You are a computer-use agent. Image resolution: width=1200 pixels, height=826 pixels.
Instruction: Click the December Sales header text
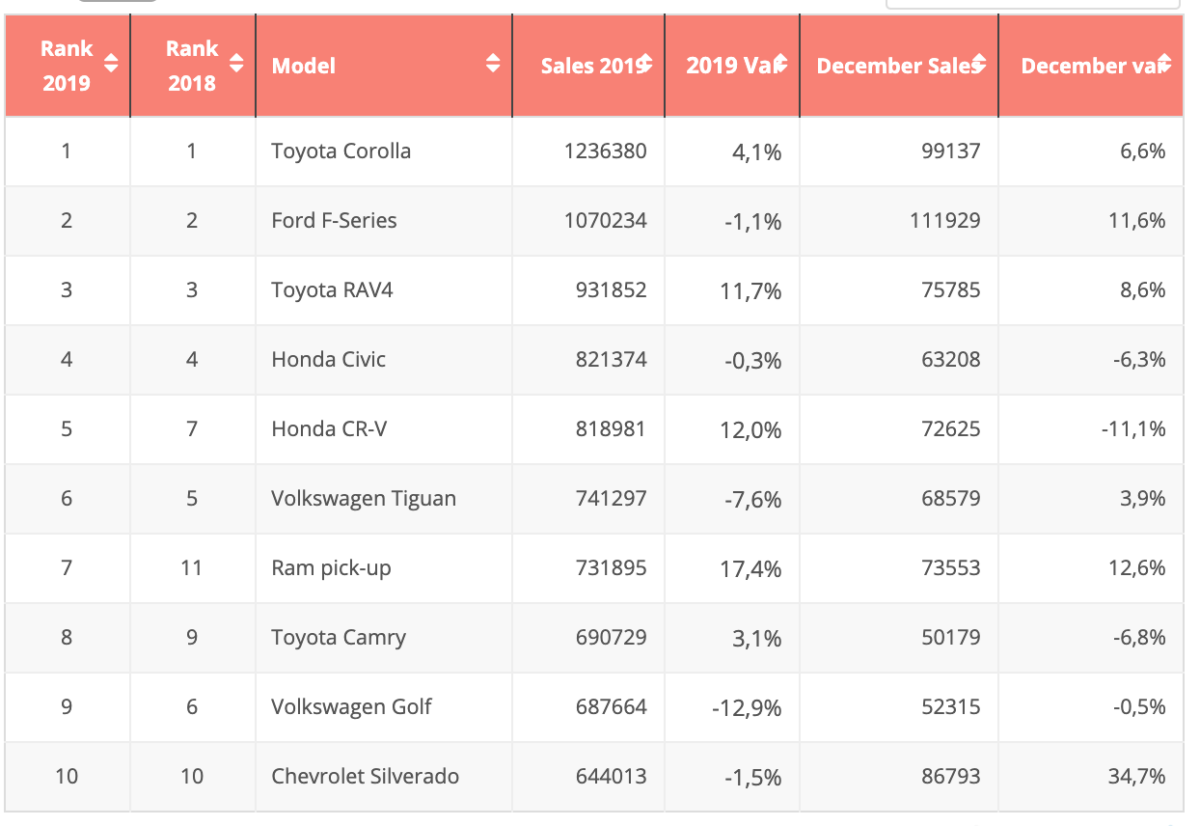click(893, 66)
